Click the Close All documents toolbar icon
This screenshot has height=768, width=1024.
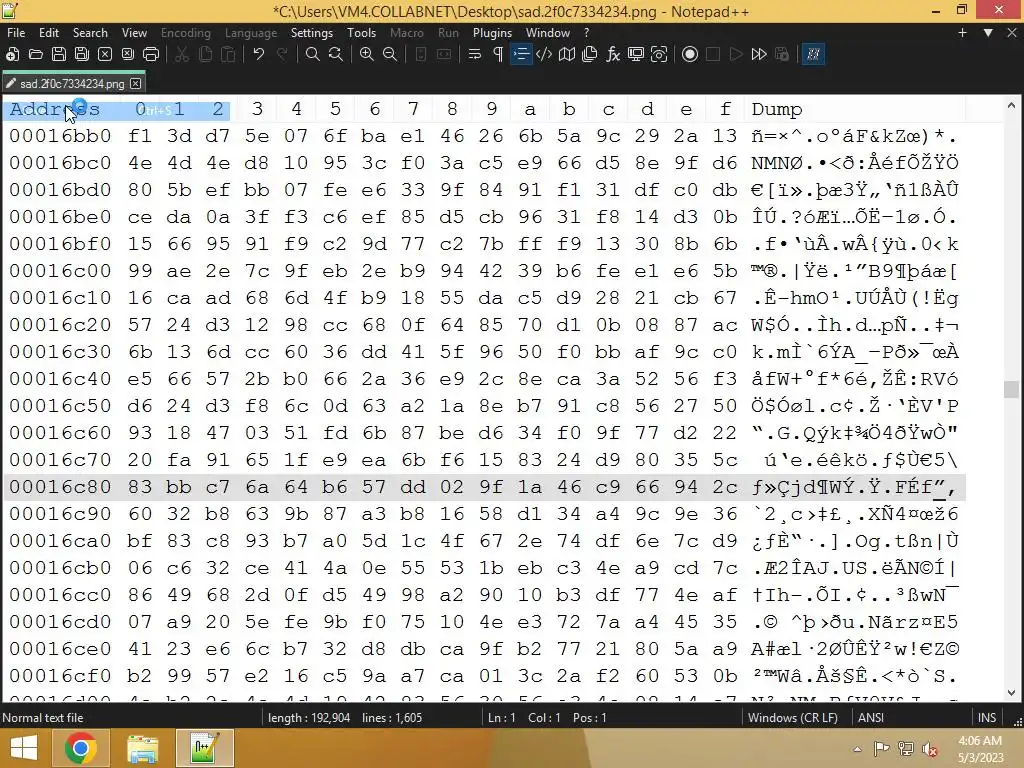127,54
